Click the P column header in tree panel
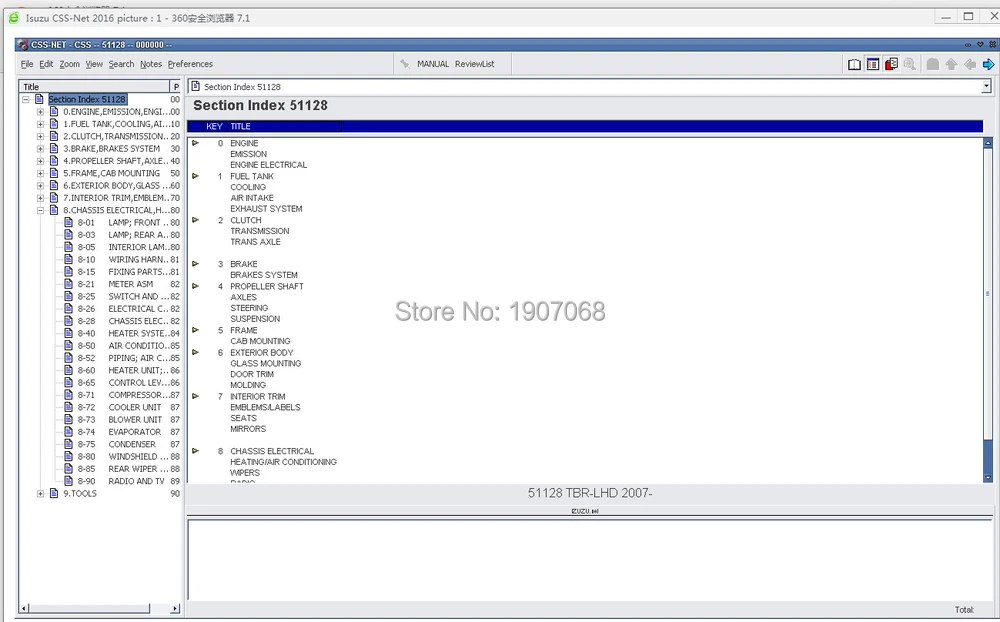The width and height of the screenshot is (1000, 622). pos(176,86)
